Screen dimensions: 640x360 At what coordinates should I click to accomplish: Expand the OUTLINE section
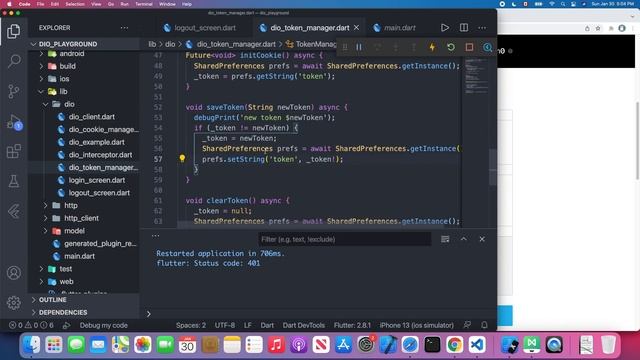pos(52,300)
